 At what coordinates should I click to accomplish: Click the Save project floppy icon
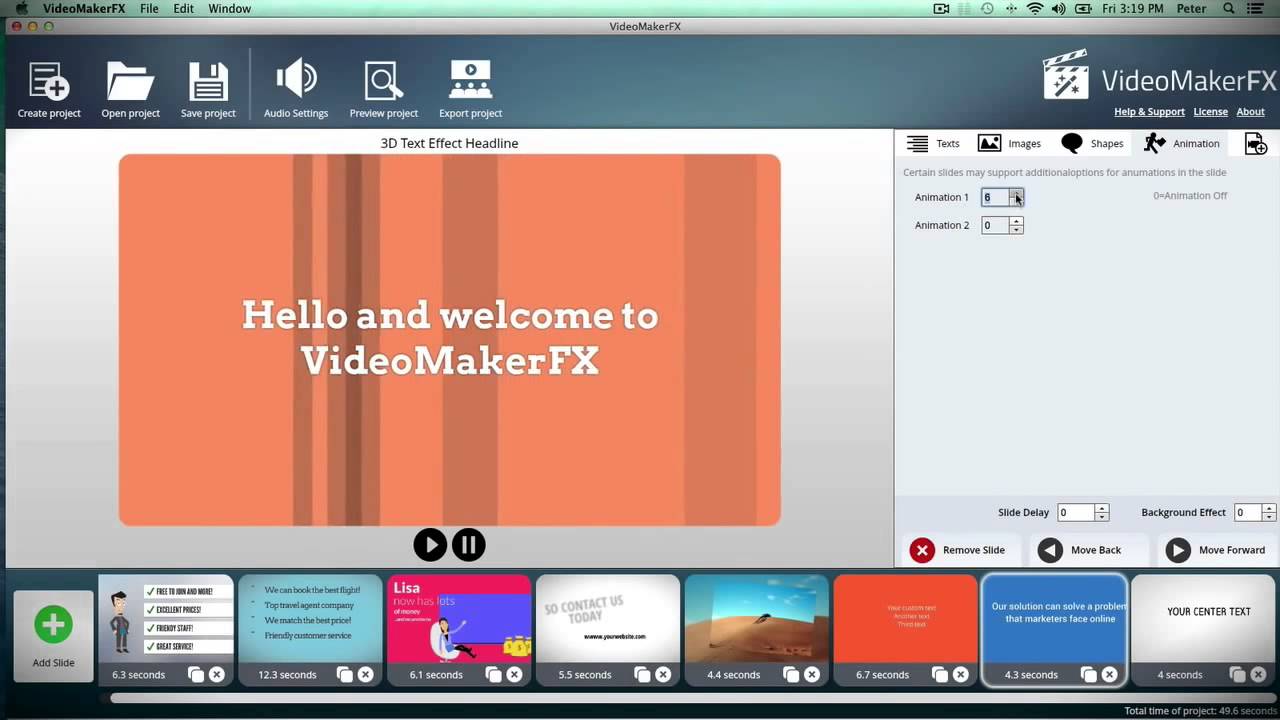208,82
